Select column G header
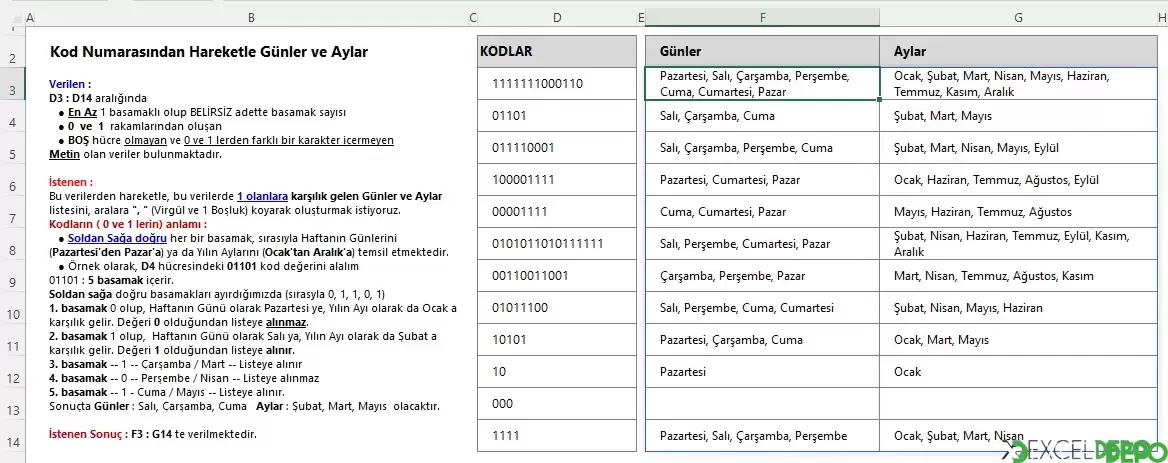The height and width of the screenshot is (463, 1168). (x=1018, y=17)
